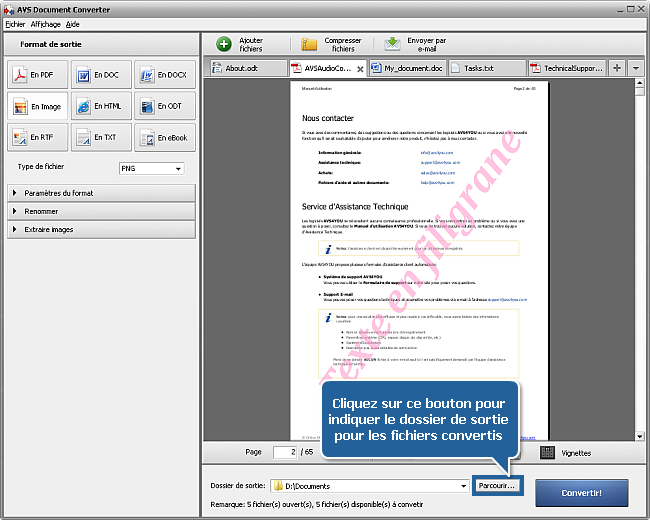
Task: Choose the En ODT output format
Action: click(165, 106)
